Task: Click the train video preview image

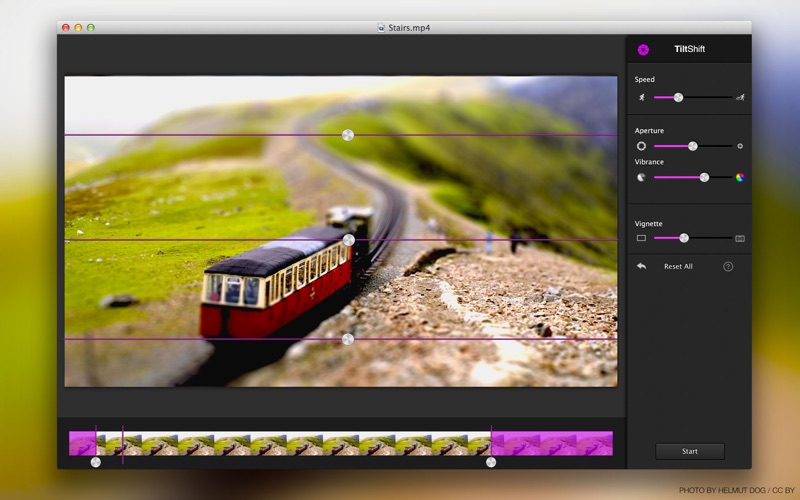Action: (x=341, y=231)
